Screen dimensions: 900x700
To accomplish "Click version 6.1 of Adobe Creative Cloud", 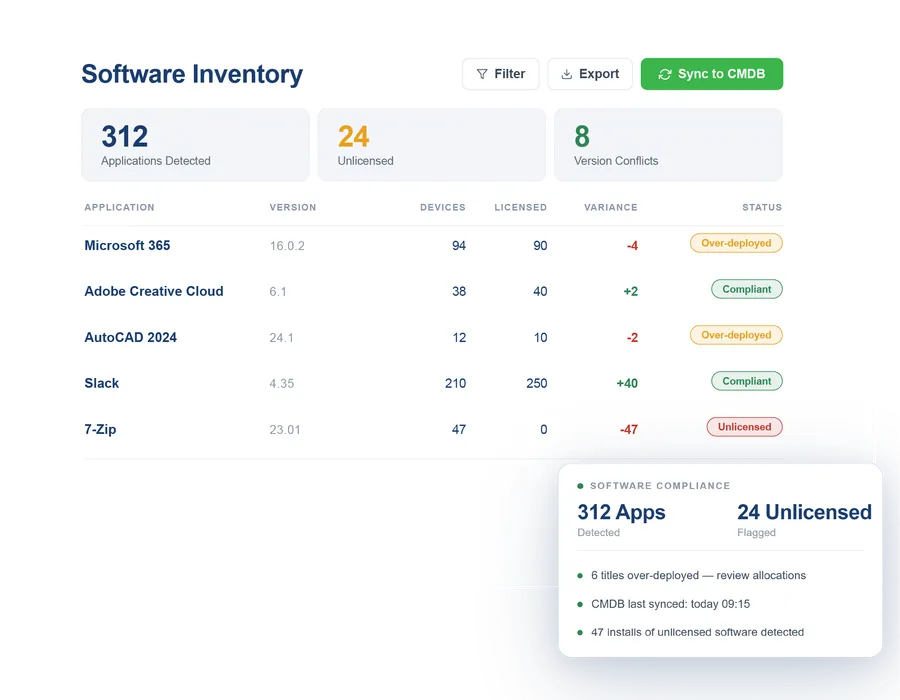I will click(x=278, y=291).
